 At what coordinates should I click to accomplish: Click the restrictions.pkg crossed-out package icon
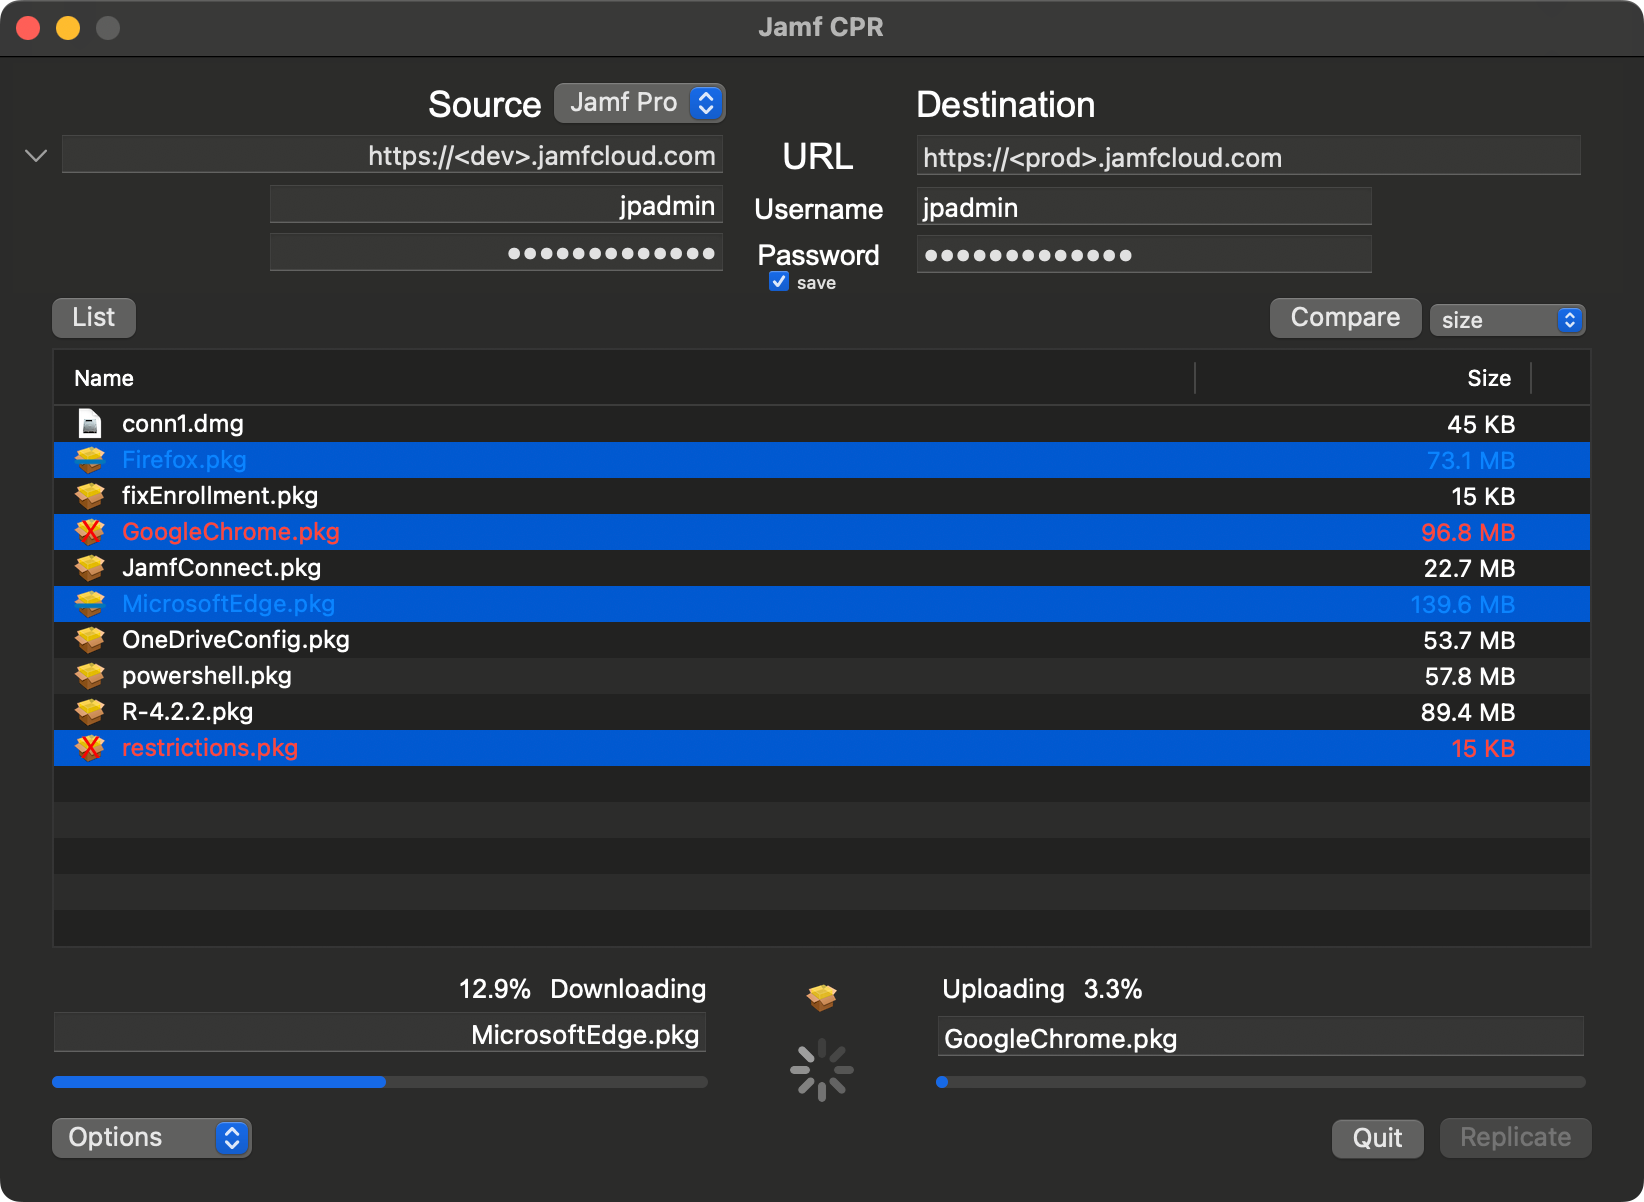click(x=90, y=748)
